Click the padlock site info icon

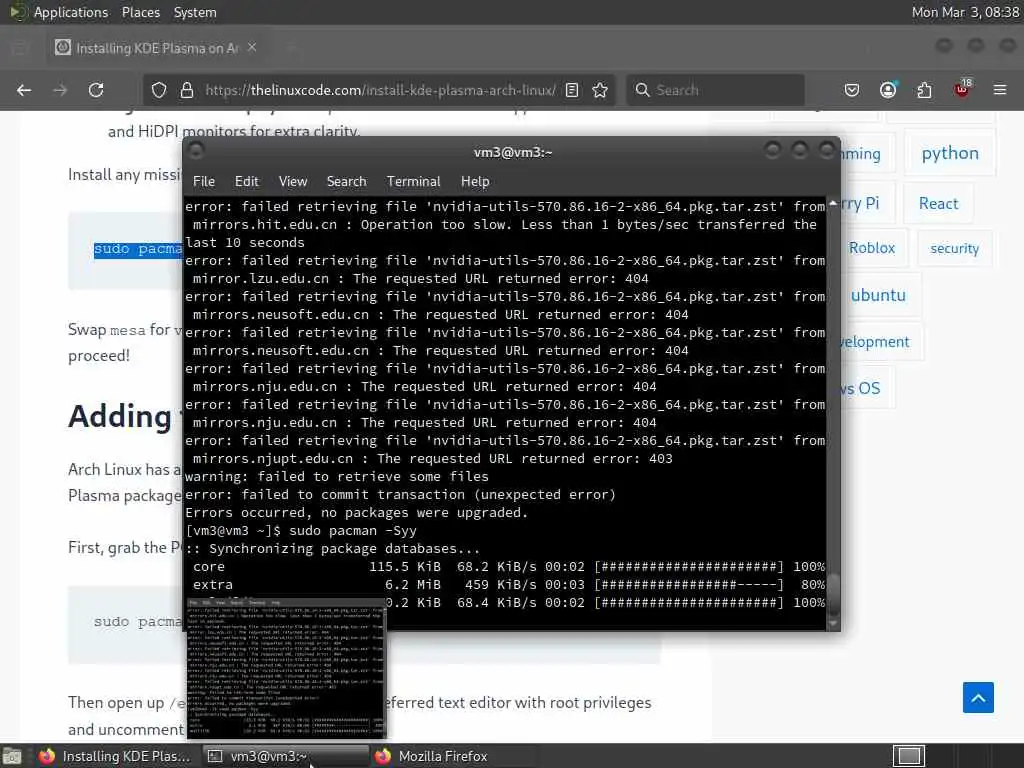187,90
